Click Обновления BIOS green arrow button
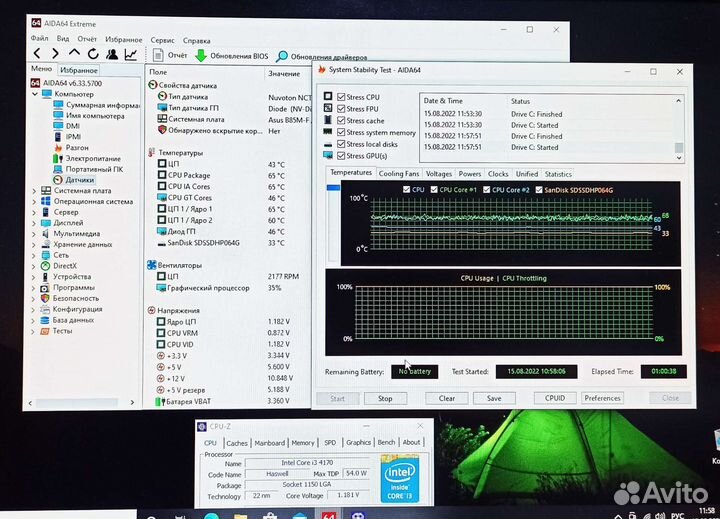 231,56
